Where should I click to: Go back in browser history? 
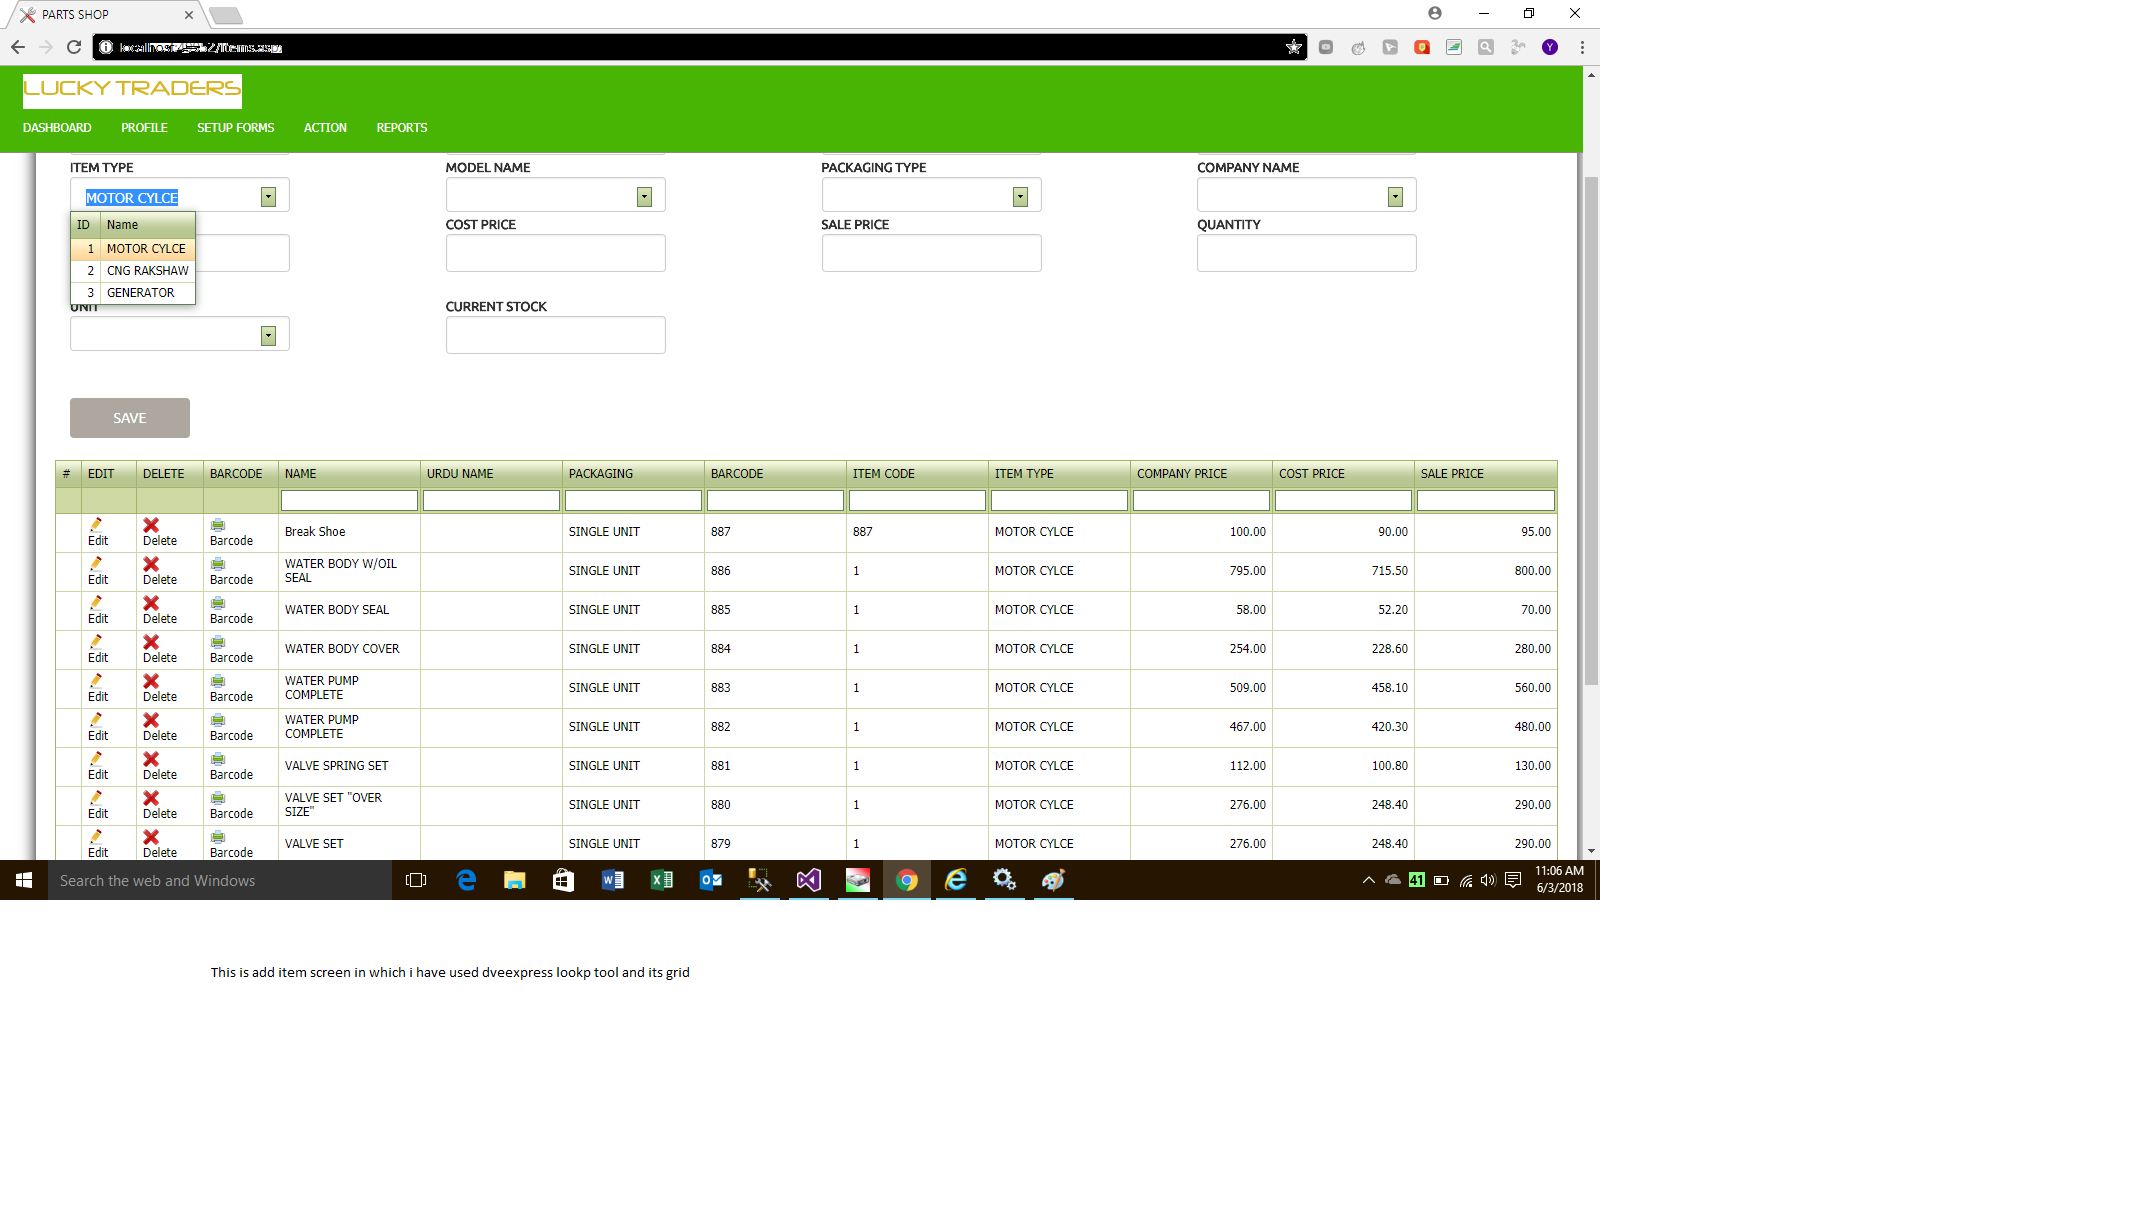18,47
